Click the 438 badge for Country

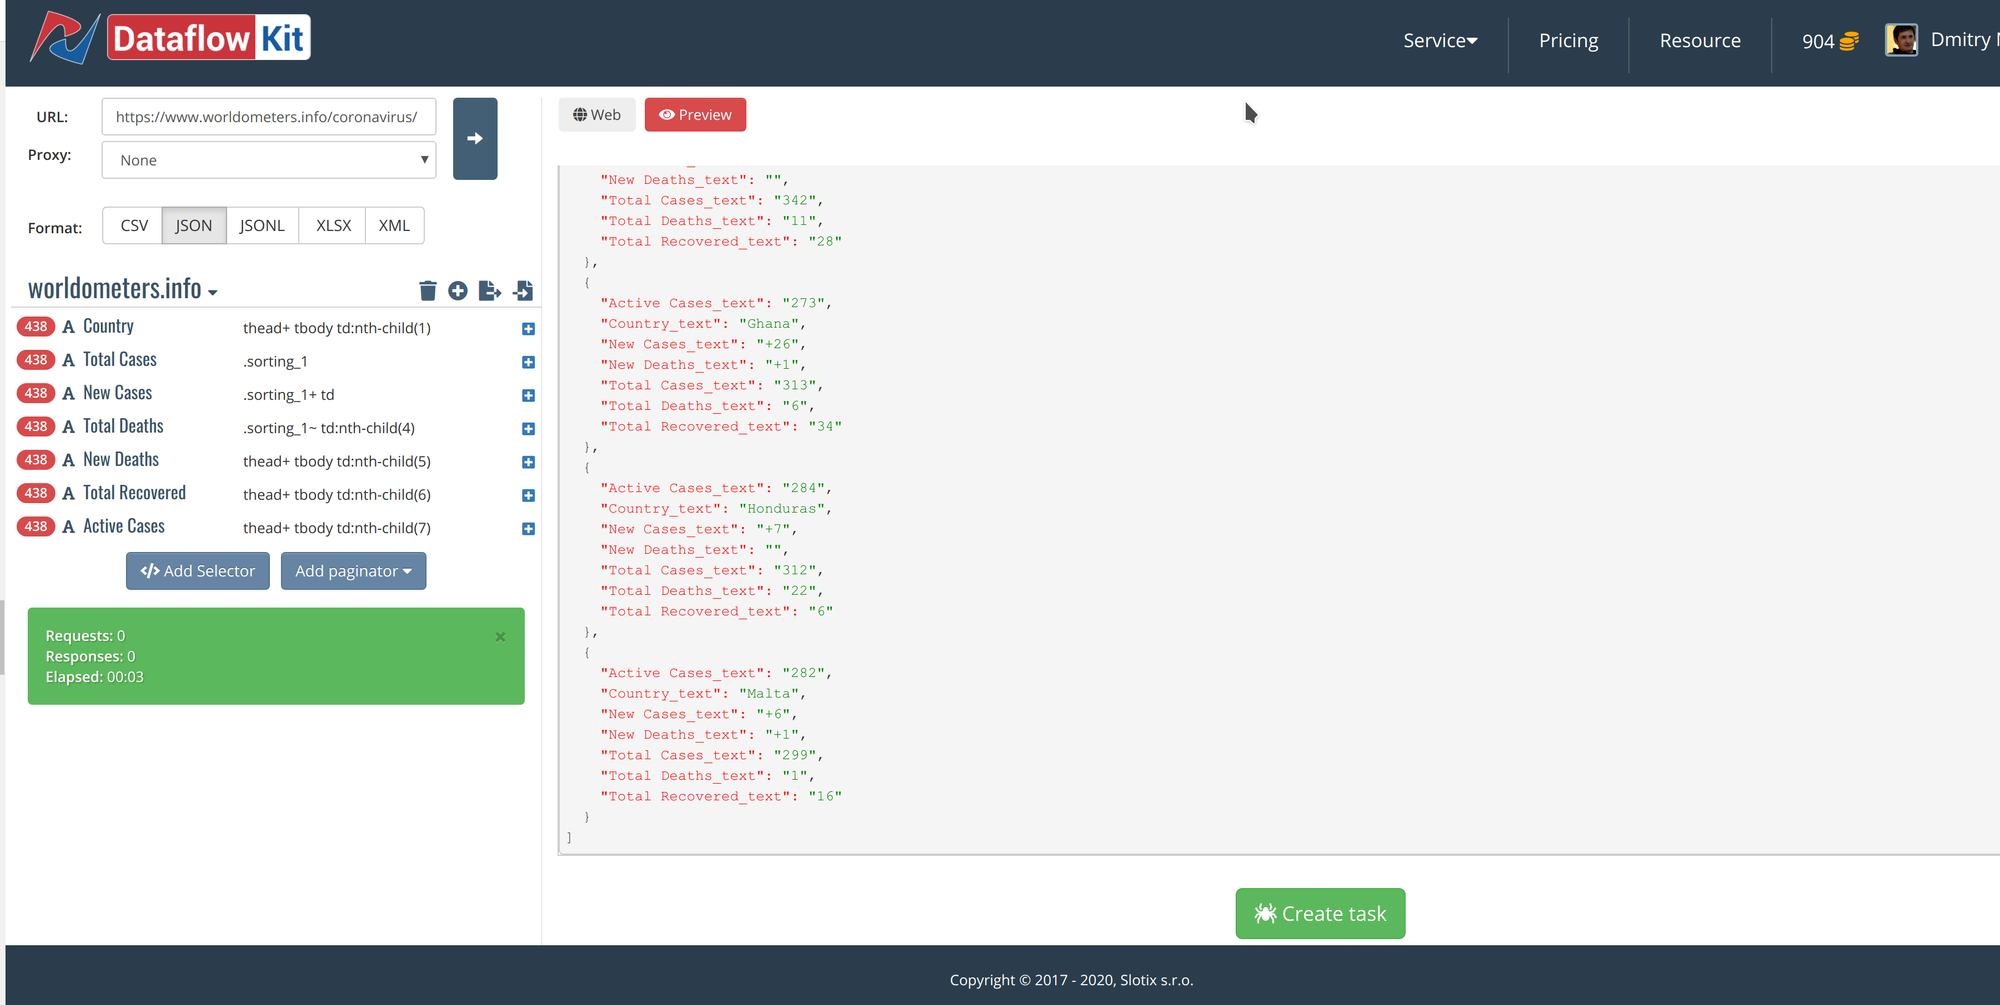[x=36, y=327]
